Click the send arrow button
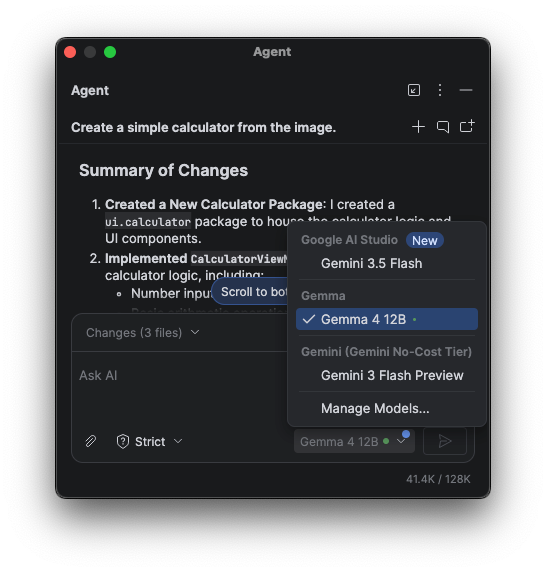The width and height of the screenshot is (546, 572). [x=445, y=441]
